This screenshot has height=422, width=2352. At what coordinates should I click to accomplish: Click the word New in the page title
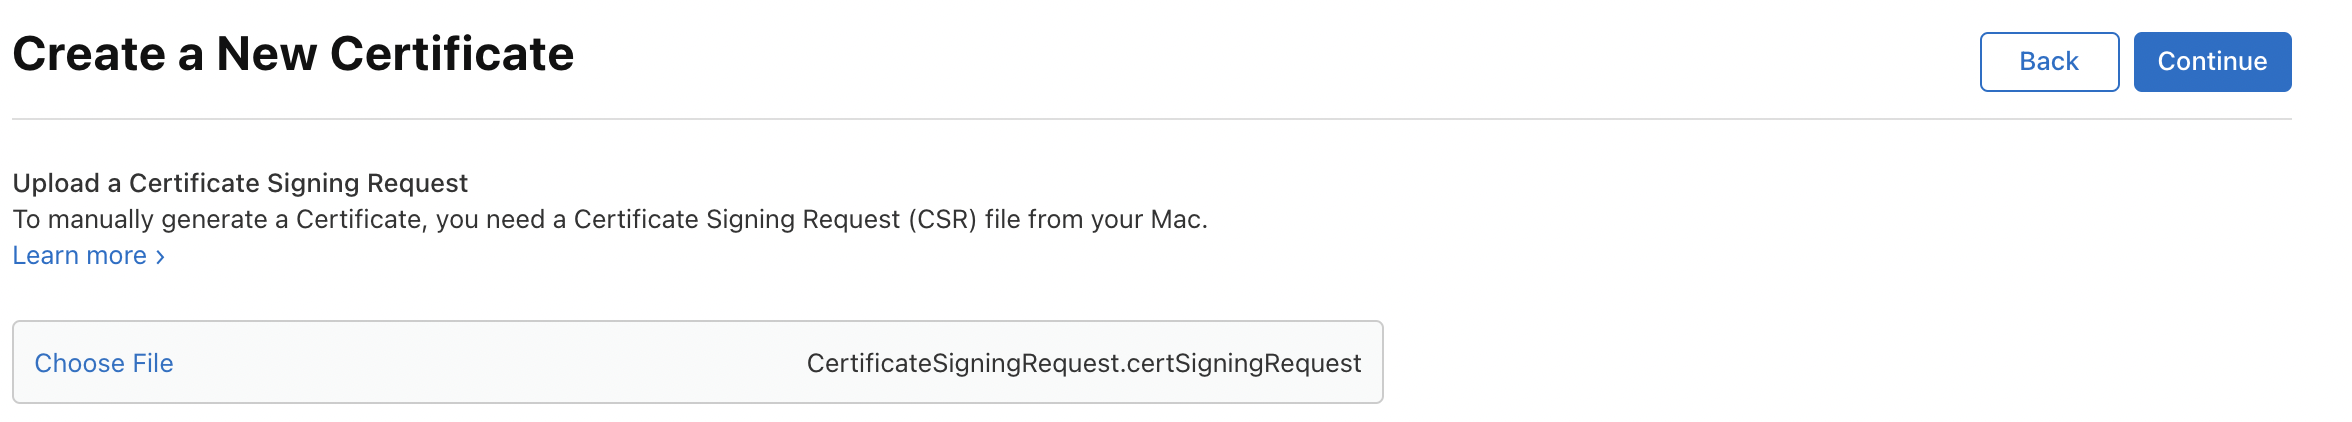(266, 54)
